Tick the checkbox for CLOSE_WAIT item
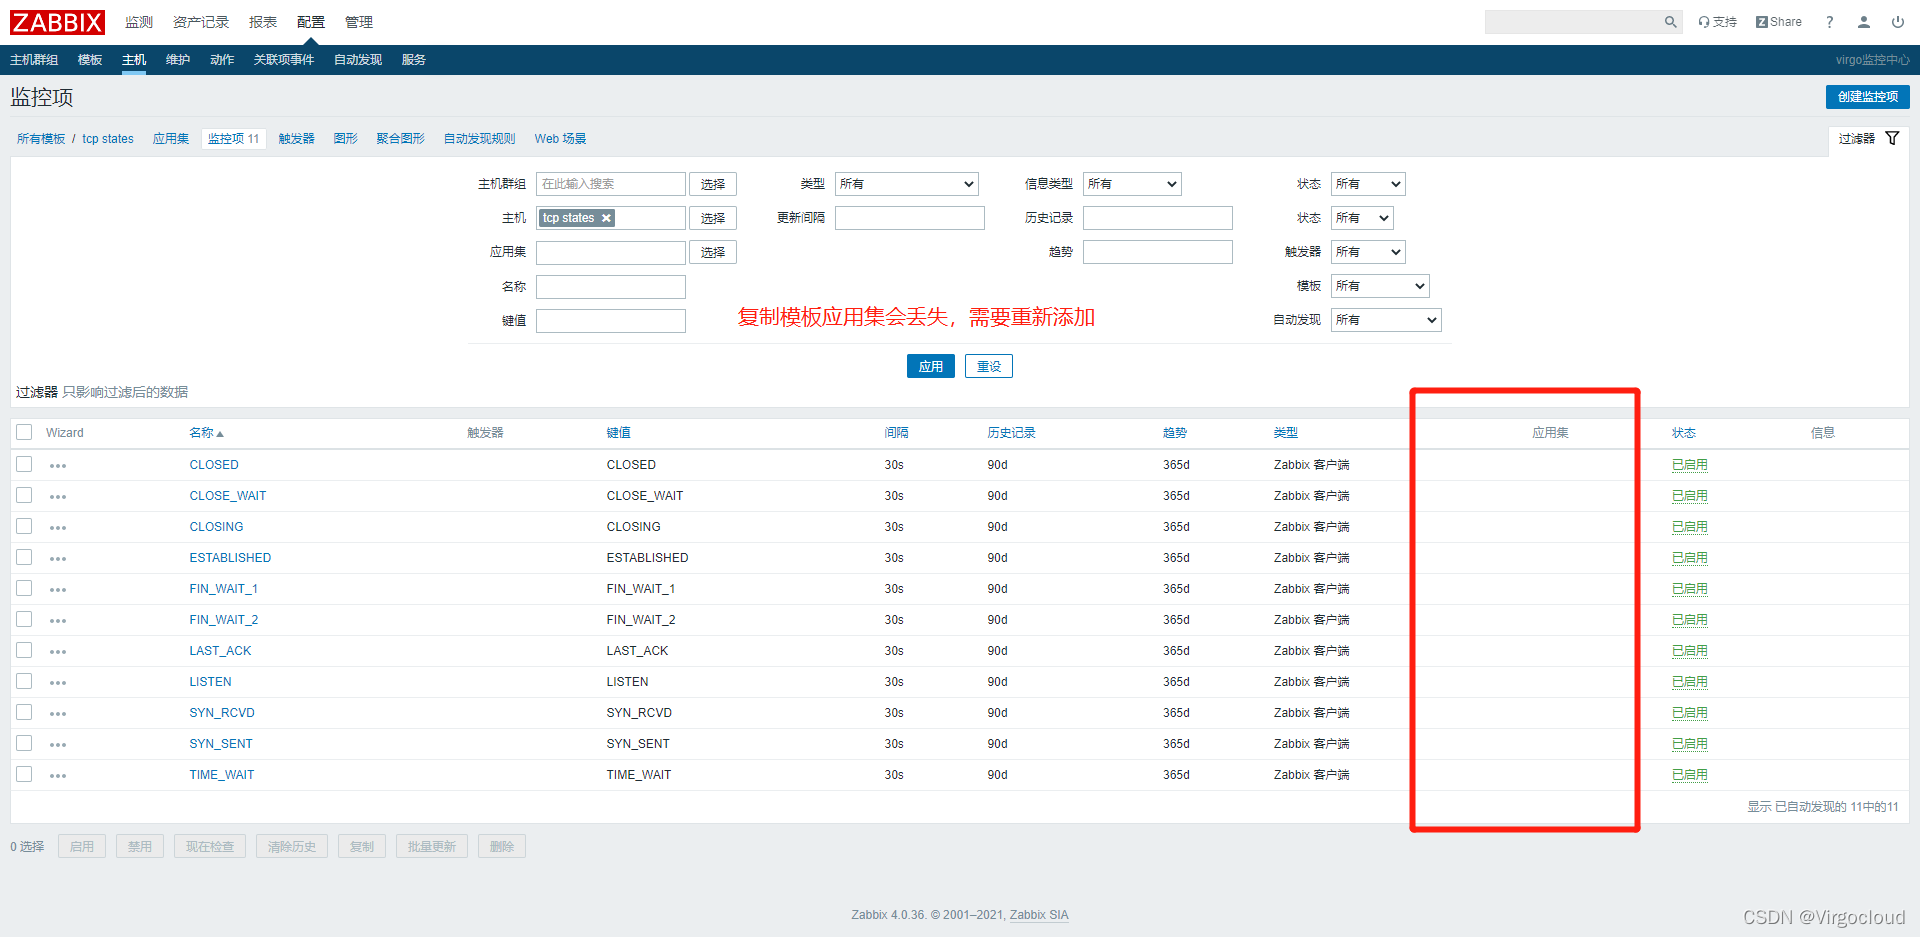 click(x=24, y=495)
